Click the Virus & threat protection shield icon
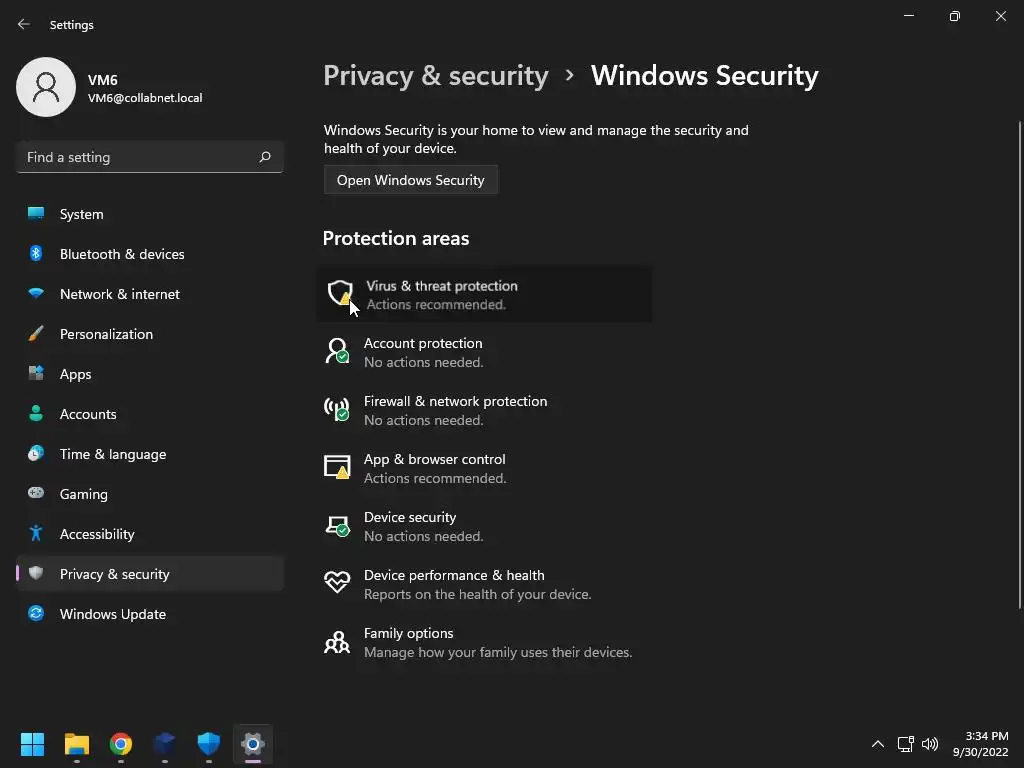The width and height of the screenshot is (1024, 768). tap(340, 294)
